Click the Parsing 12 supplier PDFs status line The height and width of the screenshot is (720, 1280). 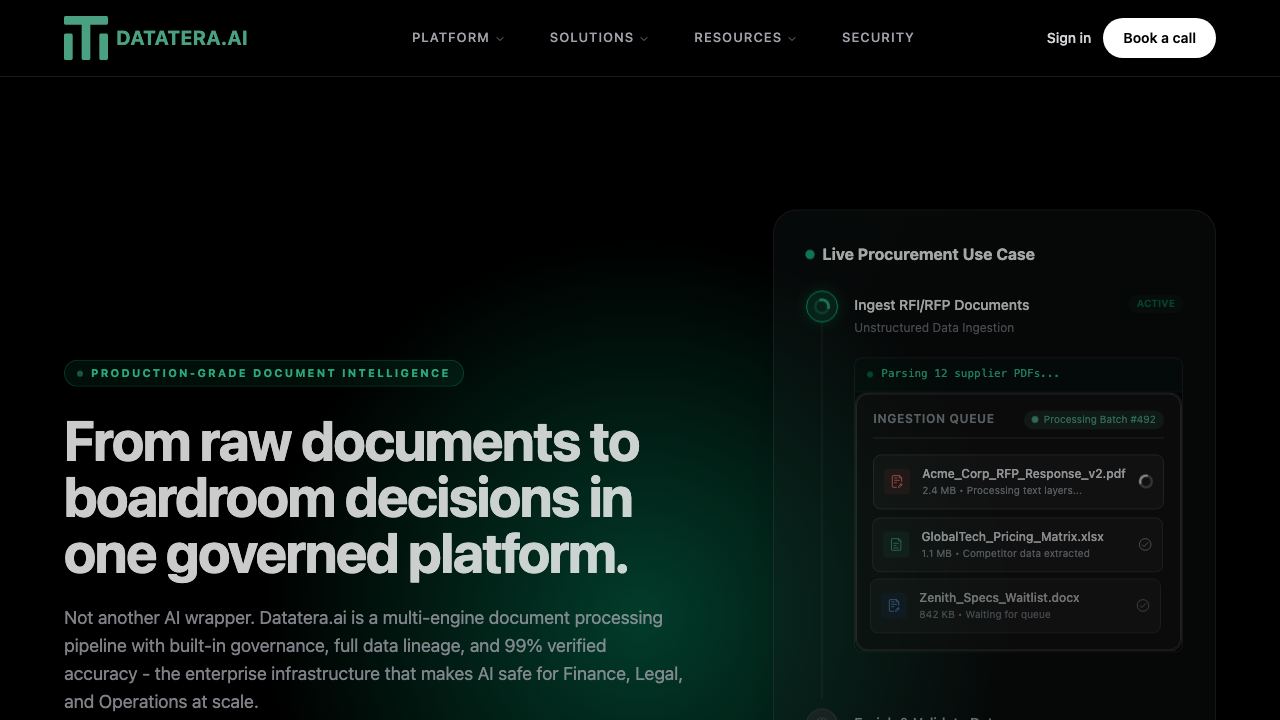pyautogui.click(x=970, y=373)
